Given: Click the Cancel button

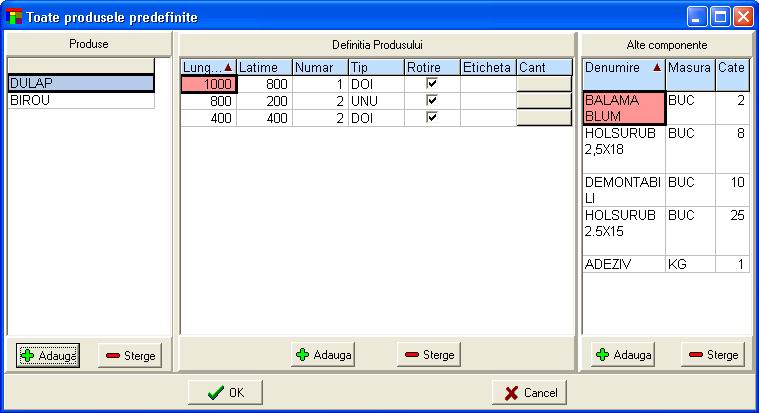Looking at the screenshot, I should [530, 392].
